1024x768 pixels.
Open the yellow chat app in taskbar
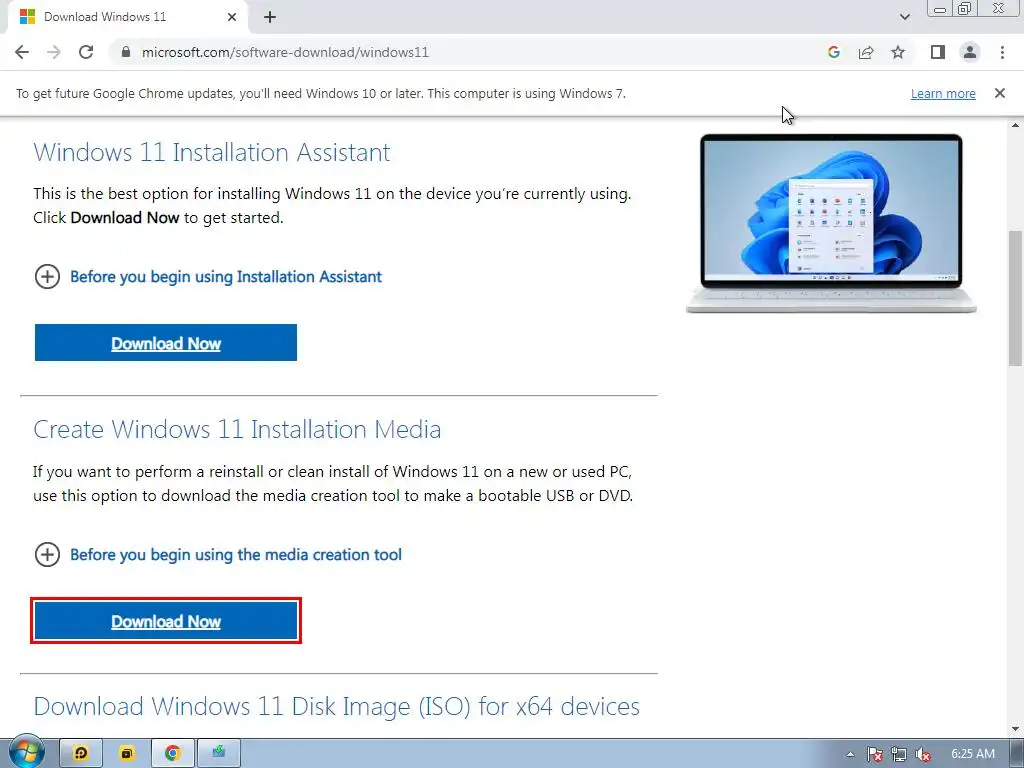click(x=81, y=753)
